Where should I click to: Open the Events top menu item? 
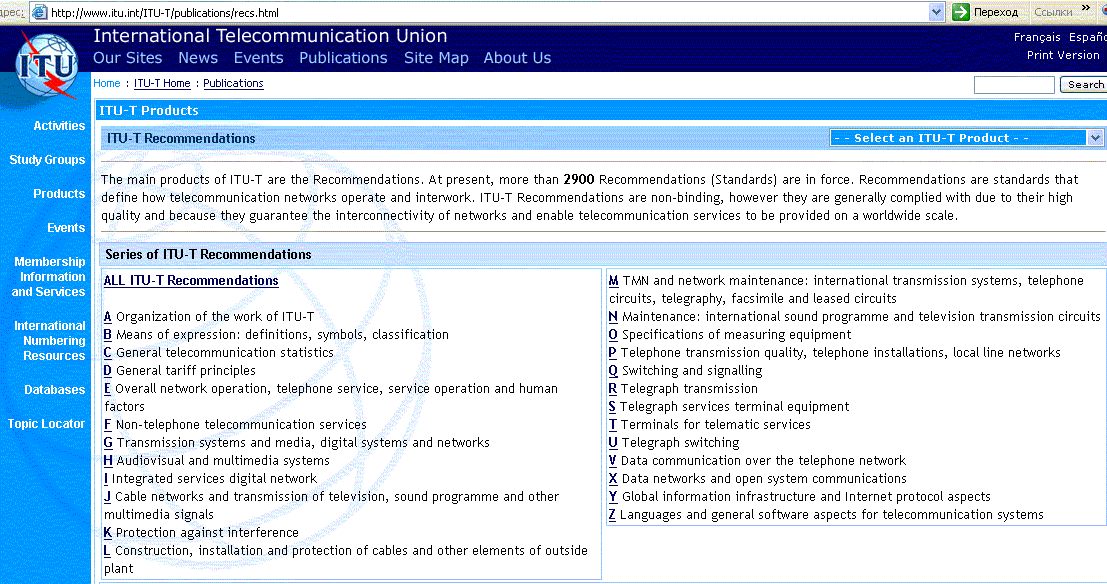[258, 58]
